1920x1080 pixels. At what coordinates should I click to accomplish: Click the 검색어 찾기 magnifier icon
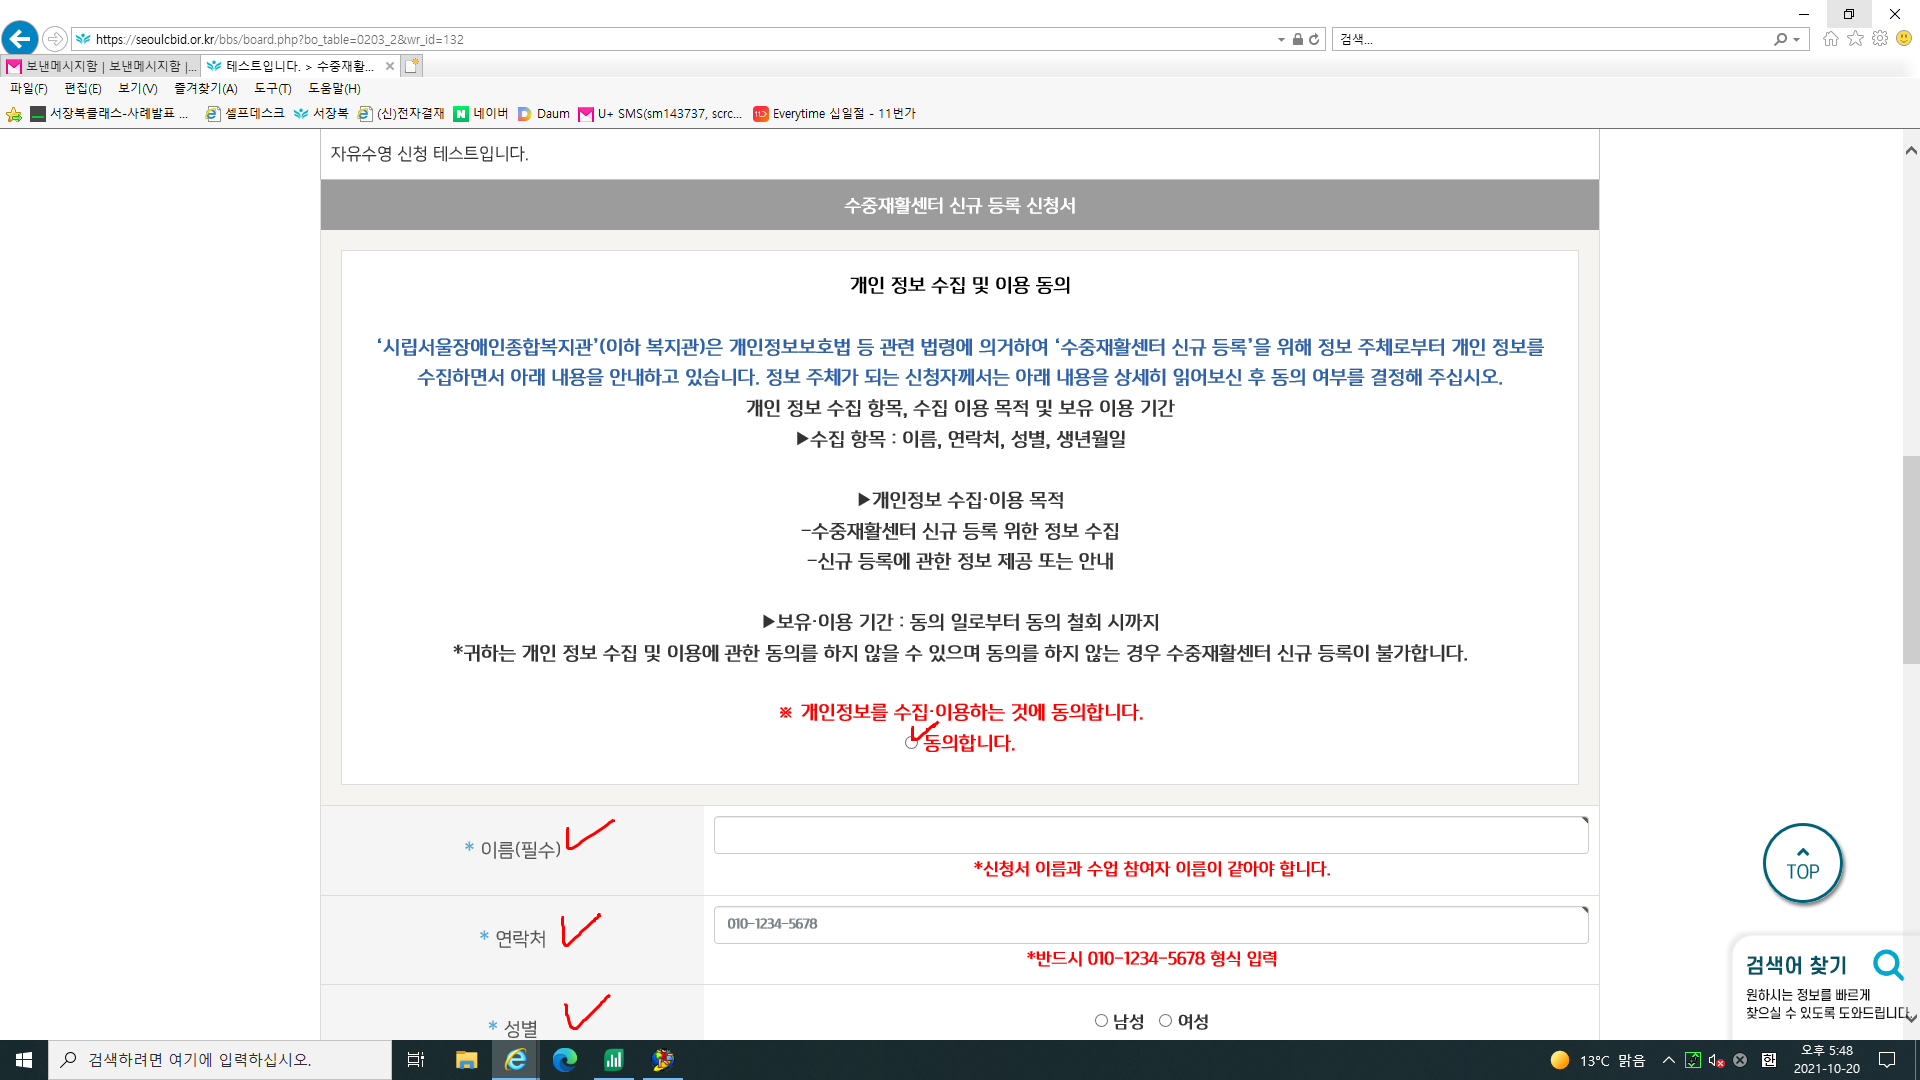(x=1888, y=965)
